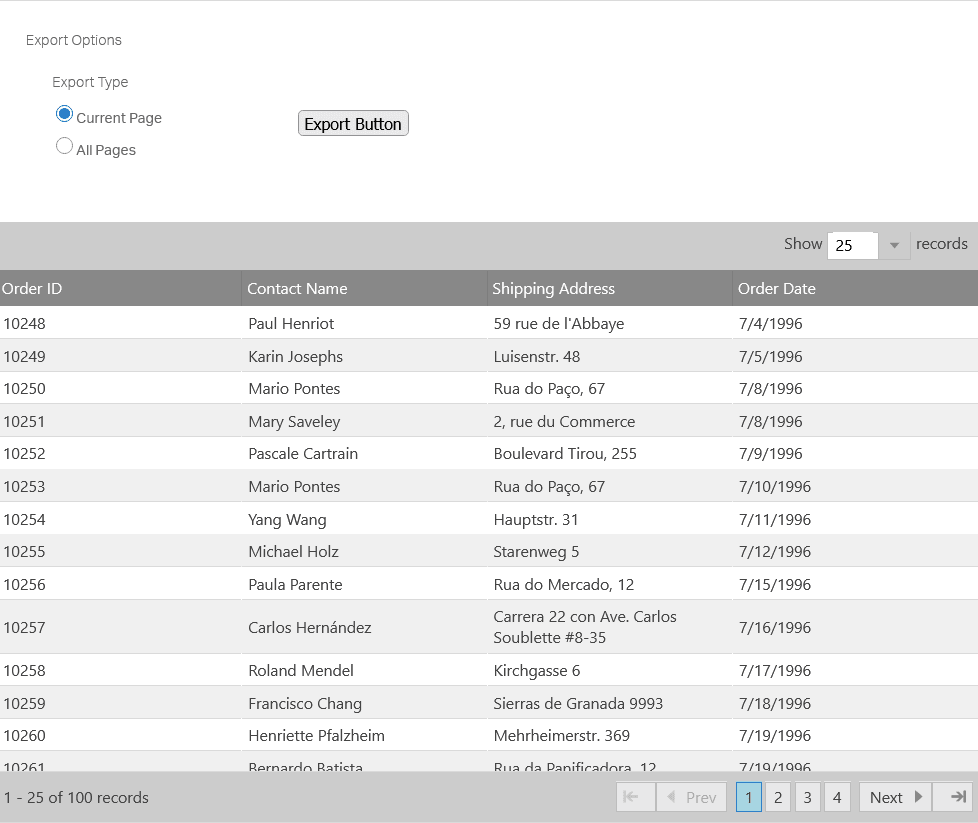Click address Rua do Mercado, 12
Screen dimensions: 978x823
564,585
